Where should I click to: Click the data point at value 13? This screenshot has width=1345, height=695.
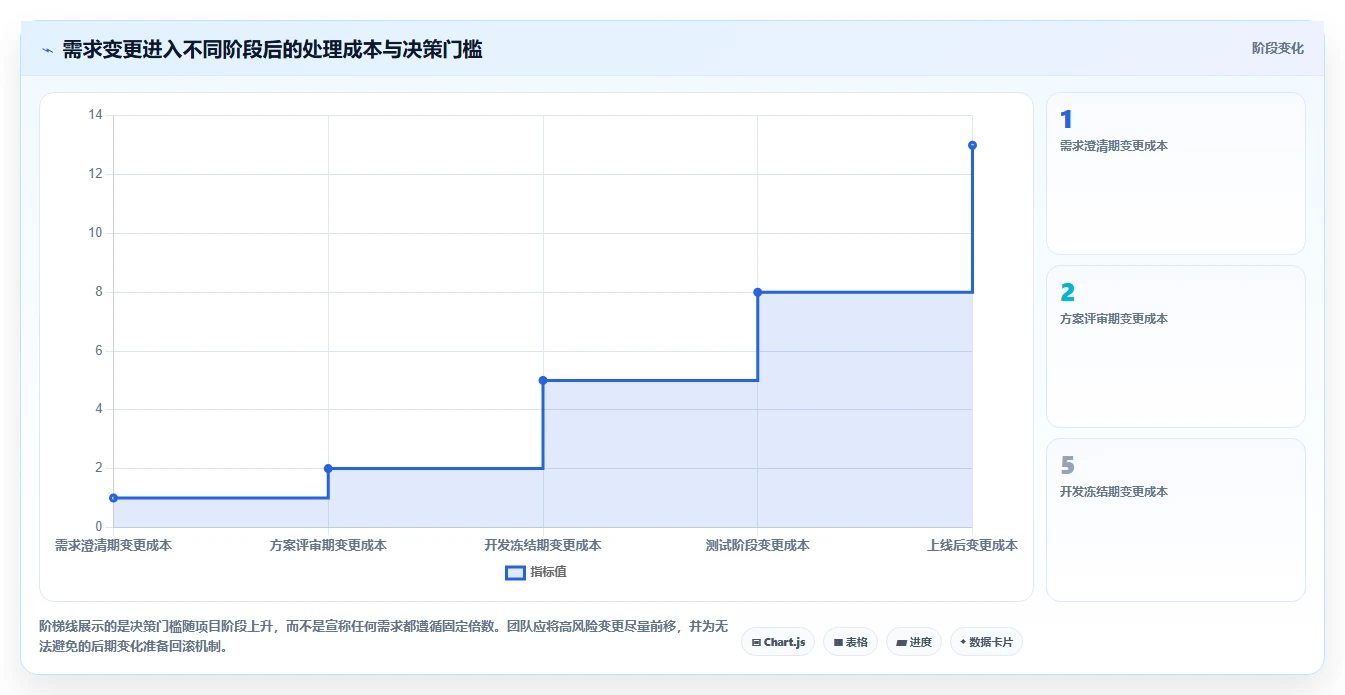pos(972,145)
